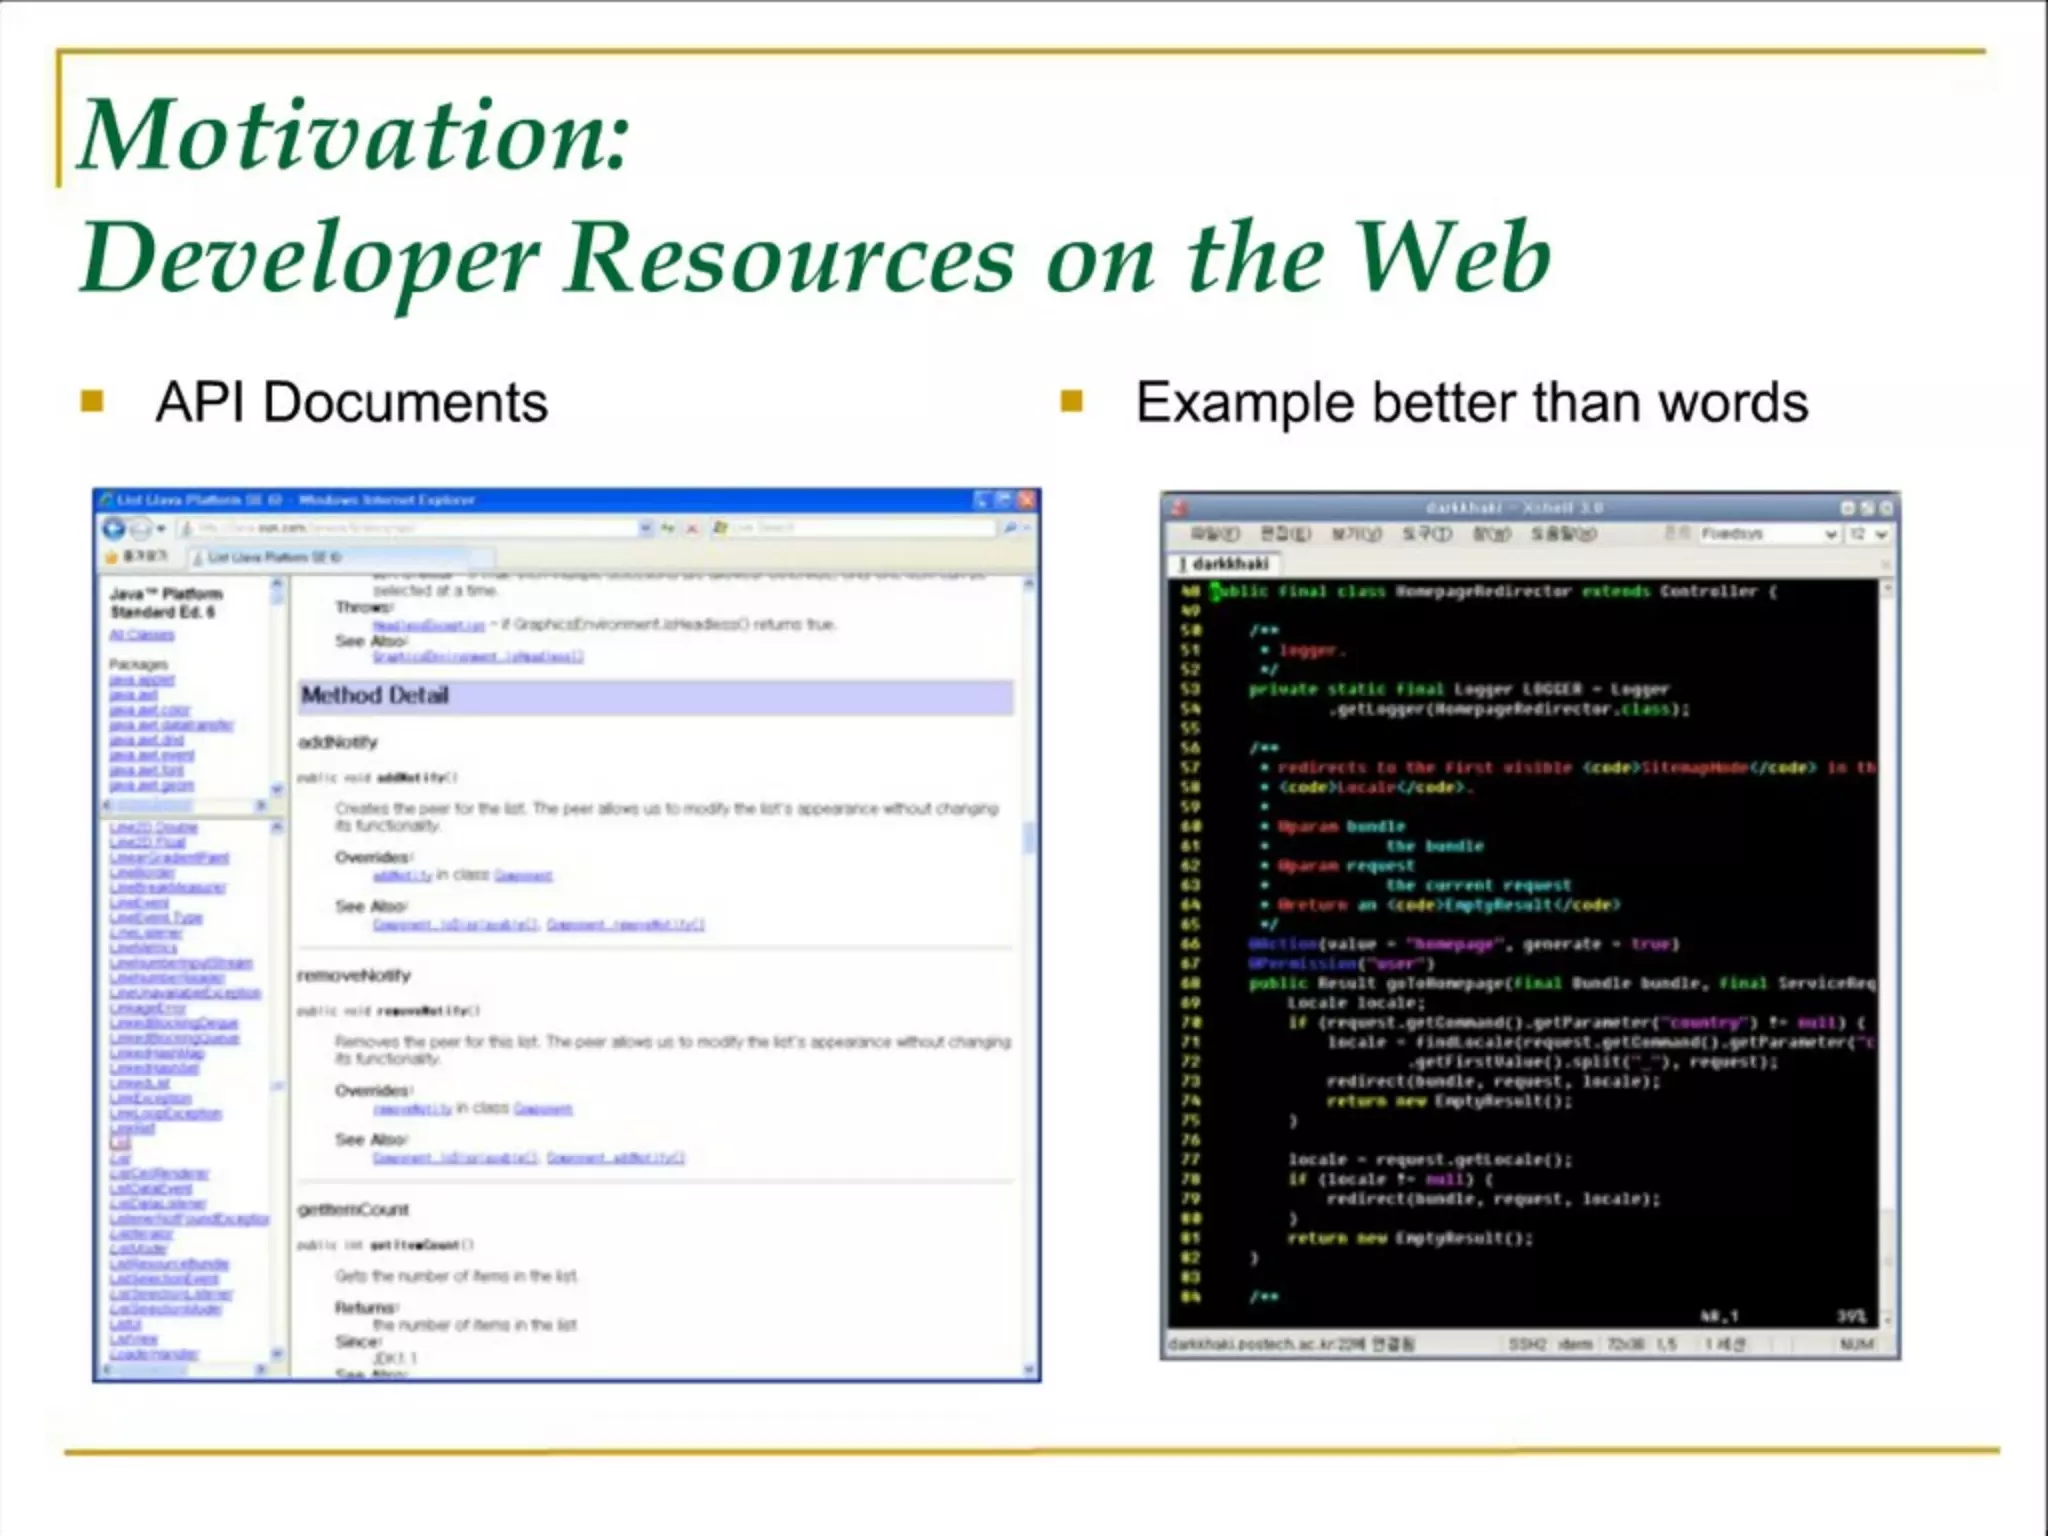2048x1536 pixels.
Task: Close the darkkhaki tab with the small x
Action: [x=1885, y=565]
